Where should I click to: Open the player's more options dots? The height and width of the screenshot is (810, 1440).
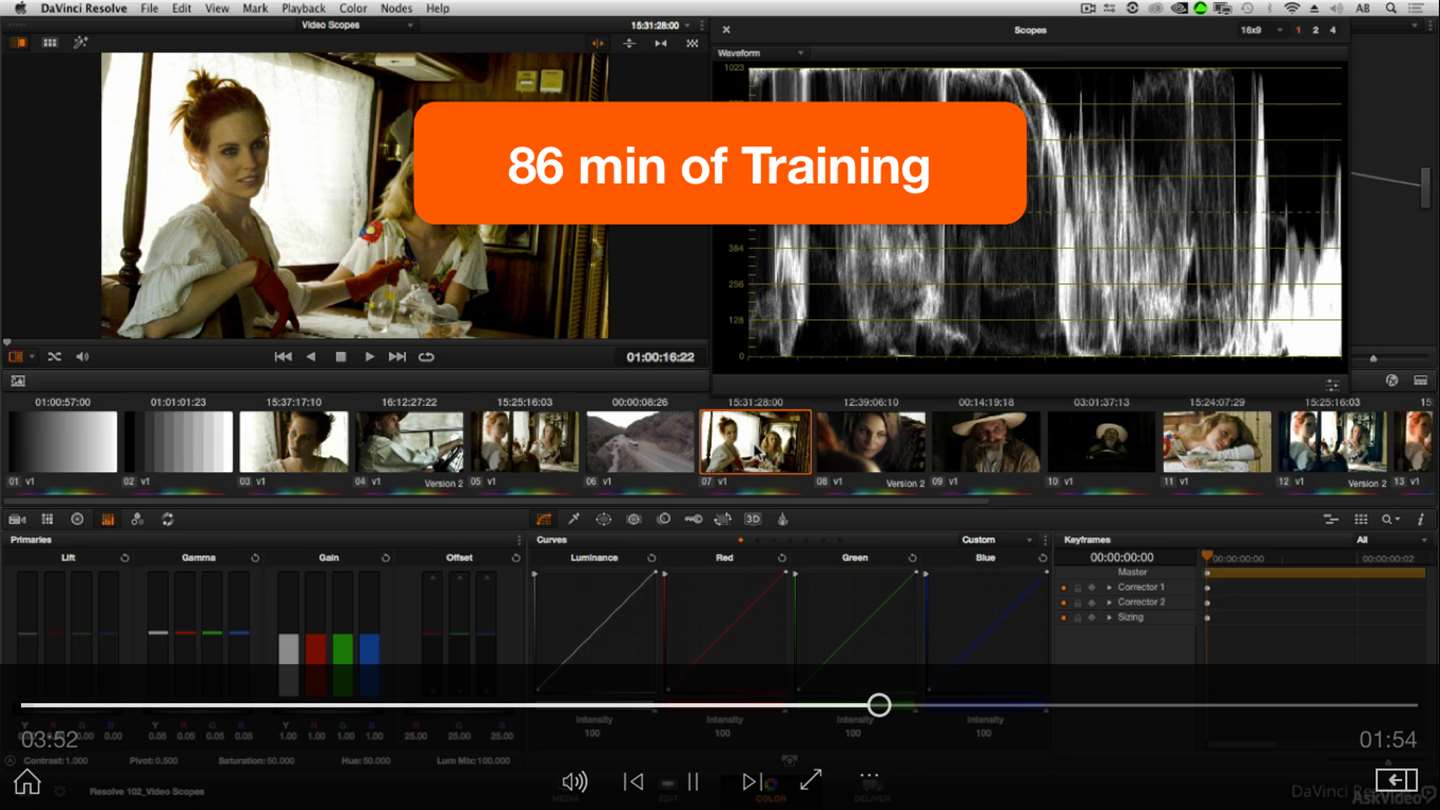tap(869, 776)
